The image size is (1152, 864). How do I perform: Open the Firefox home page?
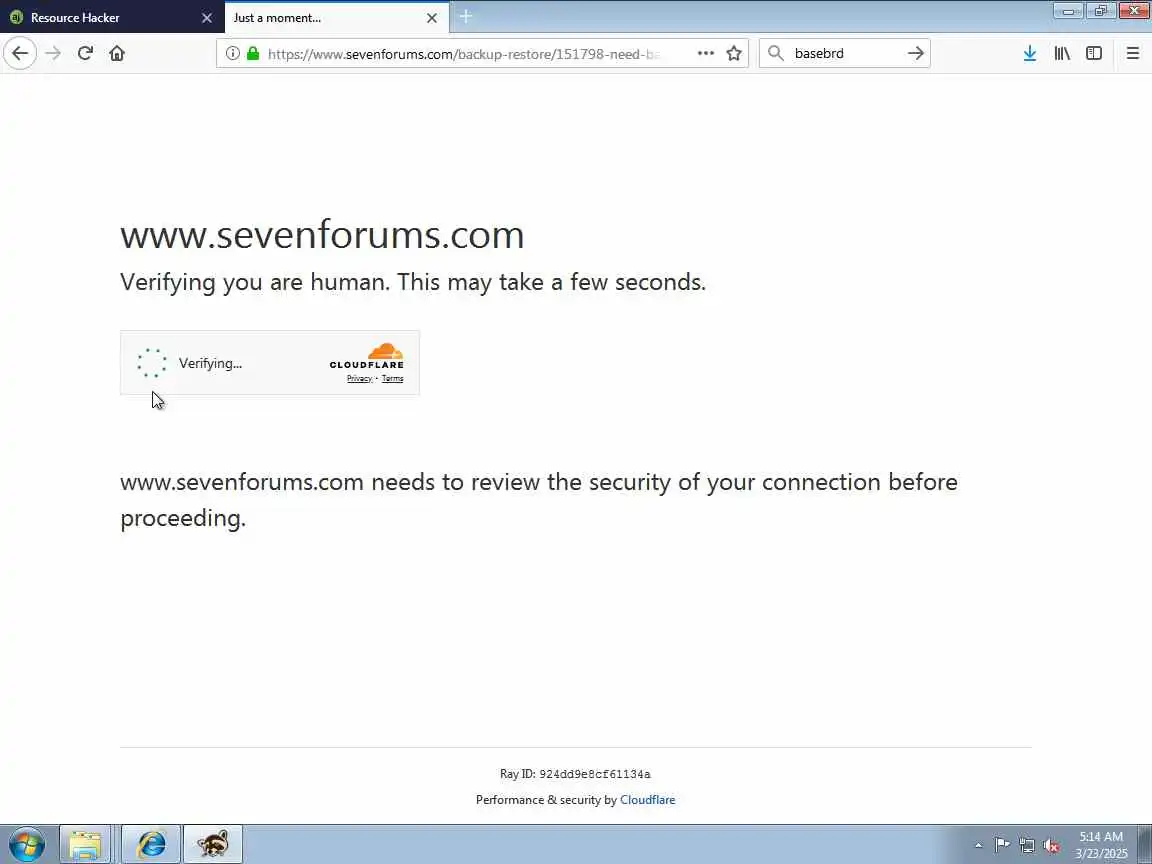(x=117, y=53)
